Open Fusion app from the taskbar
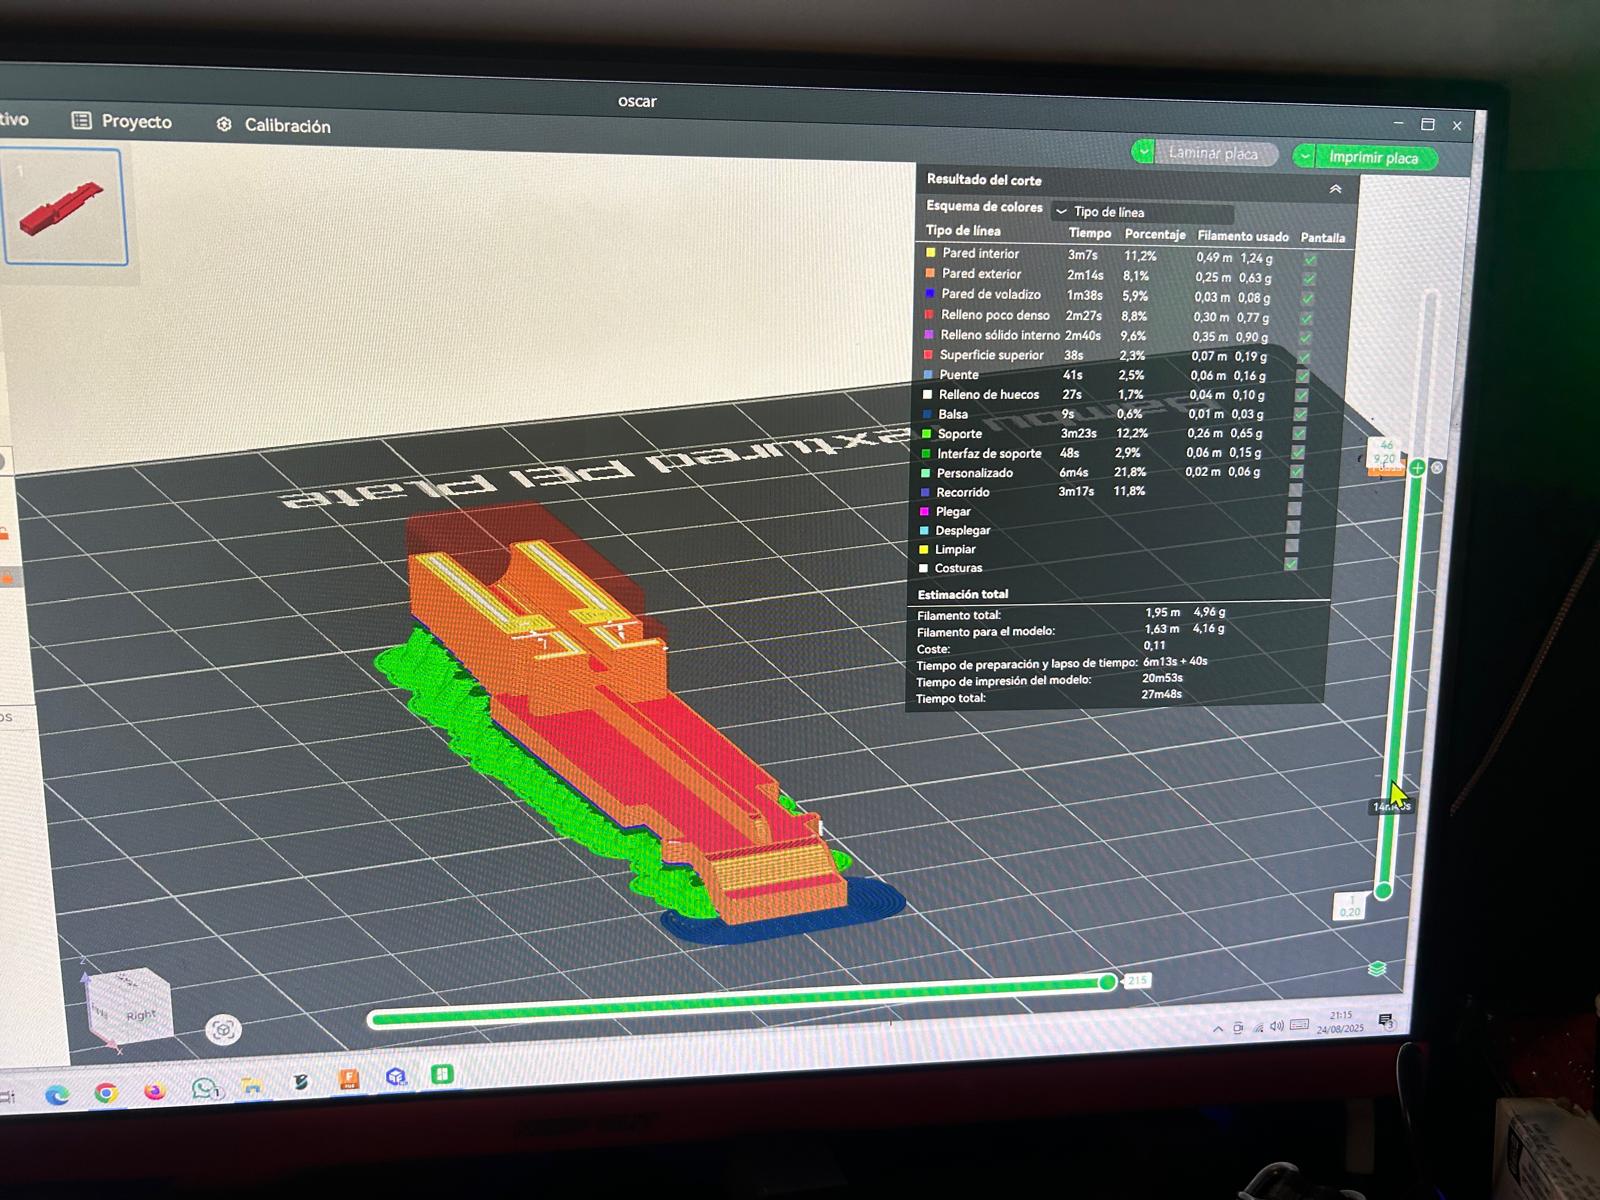 (x=349, y=1079)
